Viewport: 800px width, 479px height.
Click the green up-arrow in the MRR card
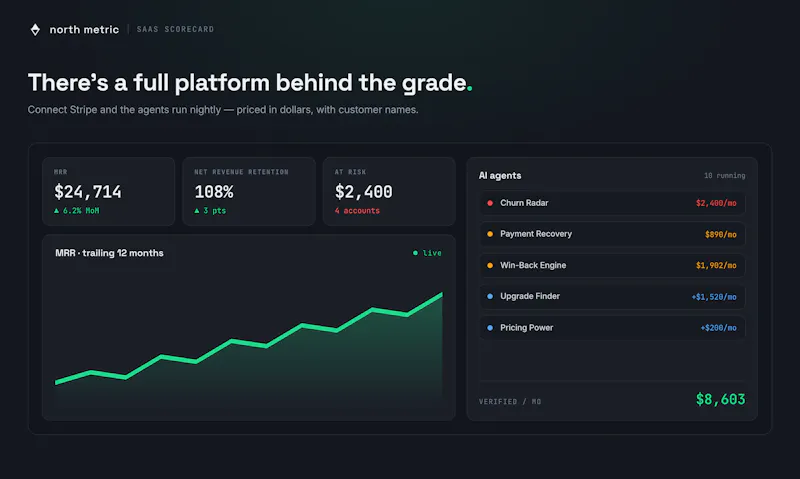pos(57,211)
